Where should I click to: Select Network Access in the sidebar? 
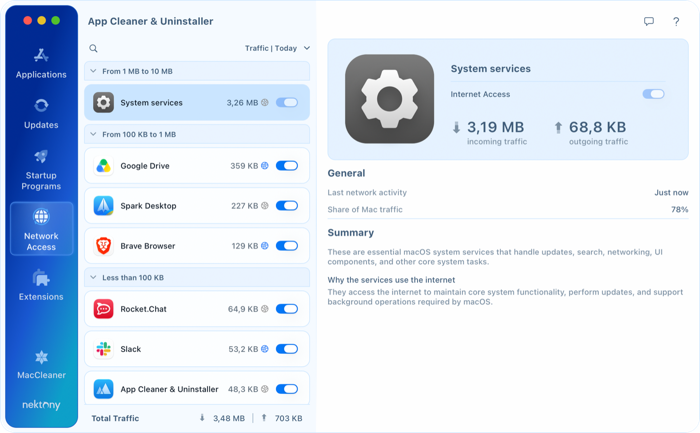[42, 229]
